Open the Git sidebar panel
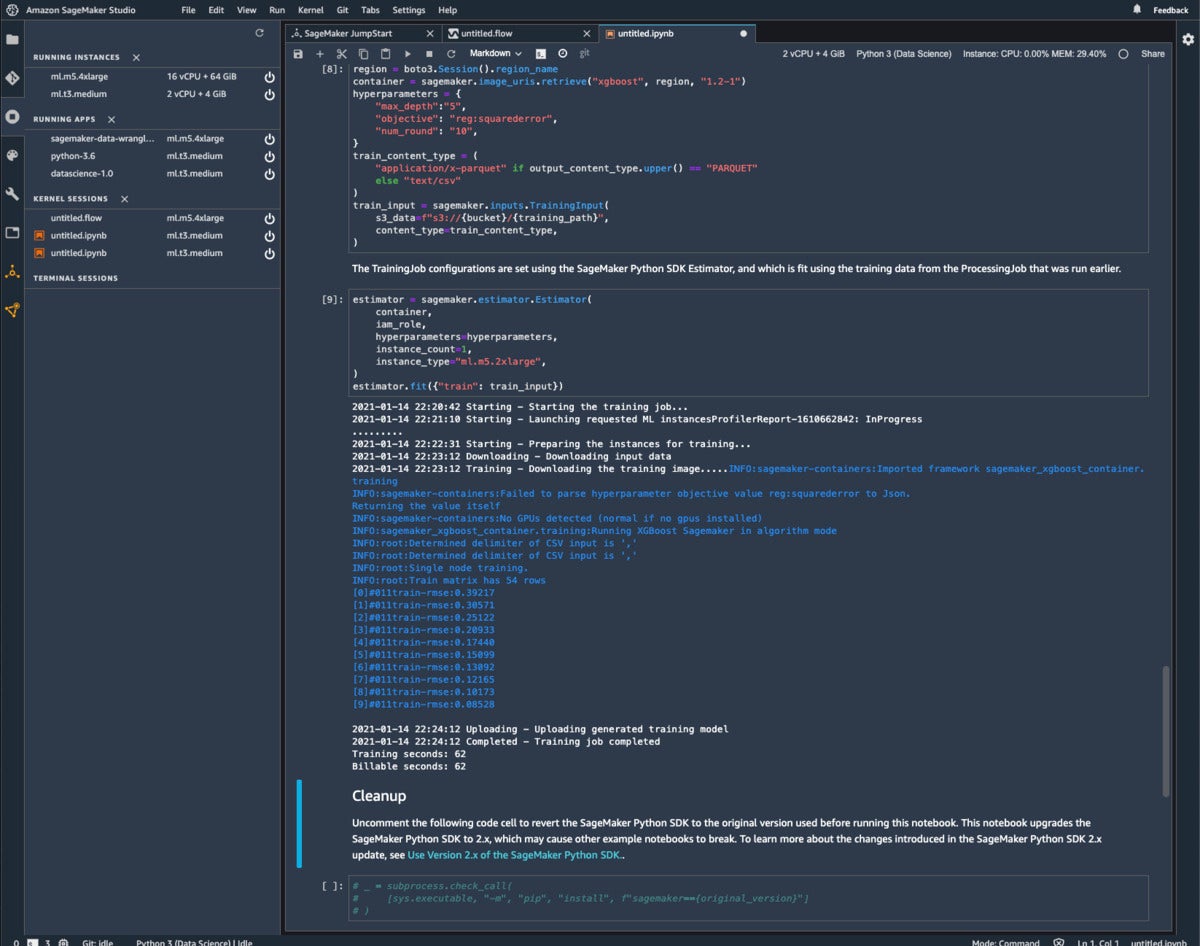 (x=12, y=78)
